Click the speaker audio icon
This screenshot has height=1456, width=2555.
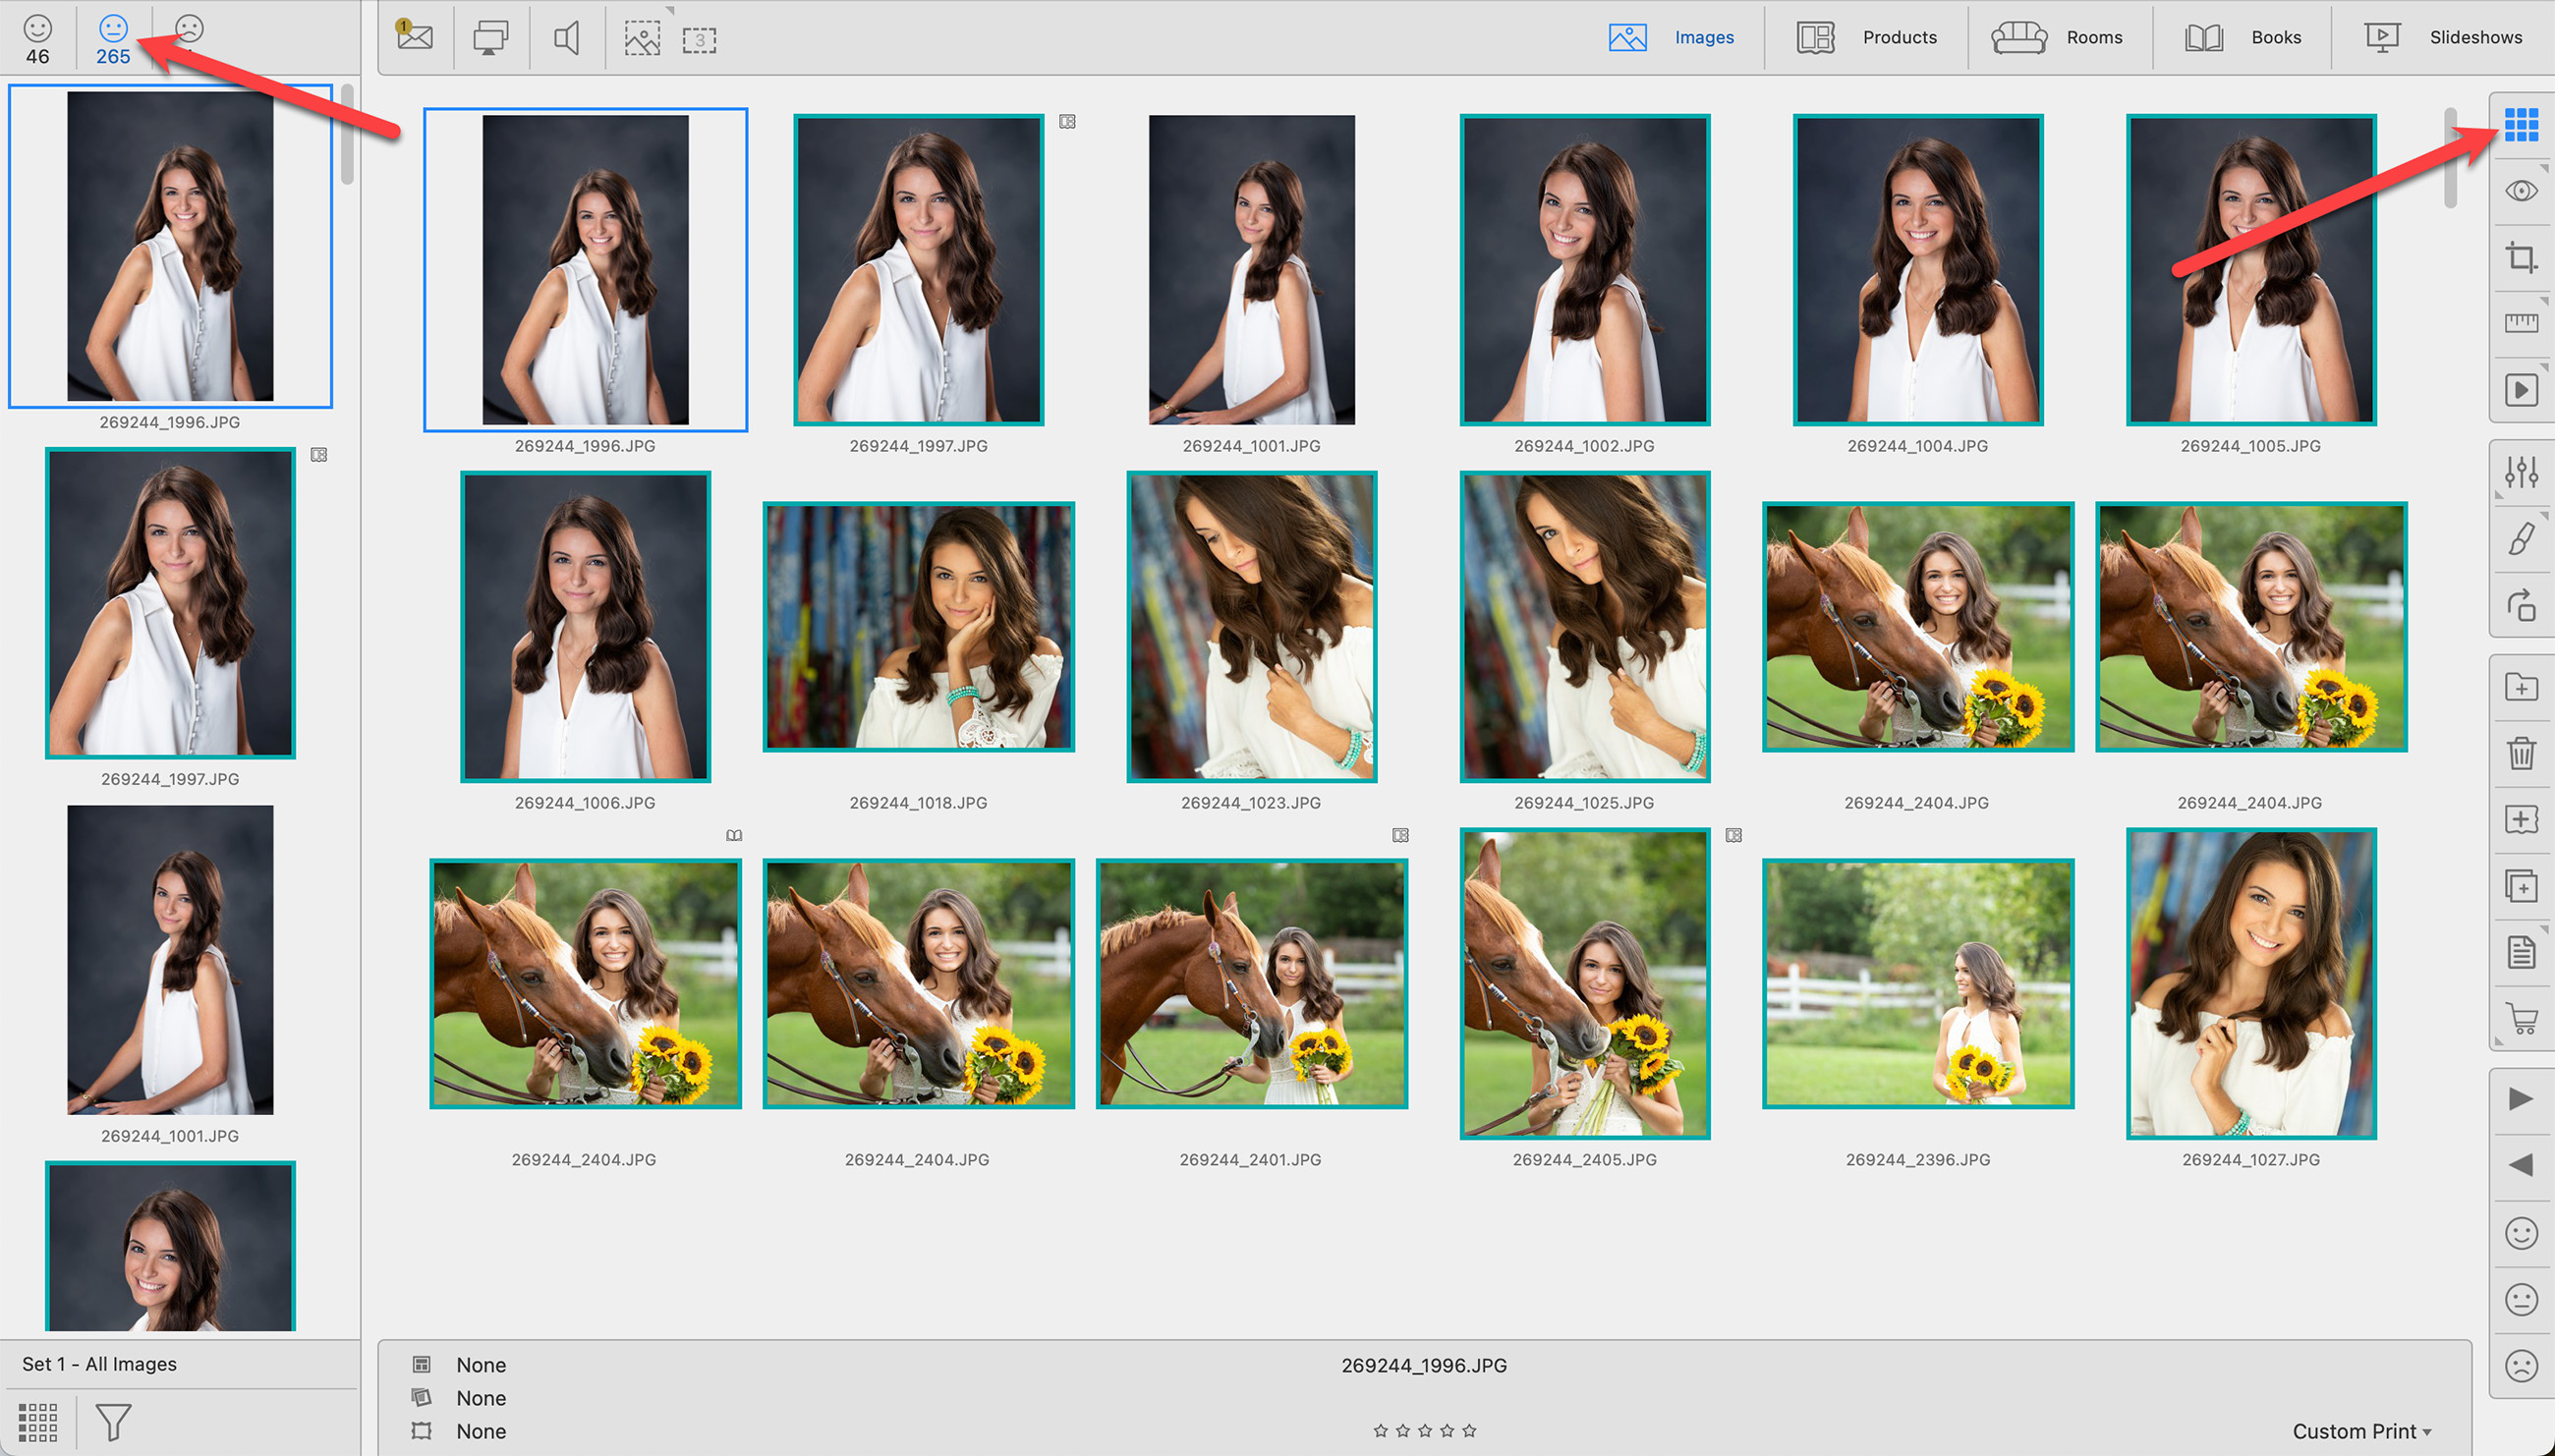[566, 38]
